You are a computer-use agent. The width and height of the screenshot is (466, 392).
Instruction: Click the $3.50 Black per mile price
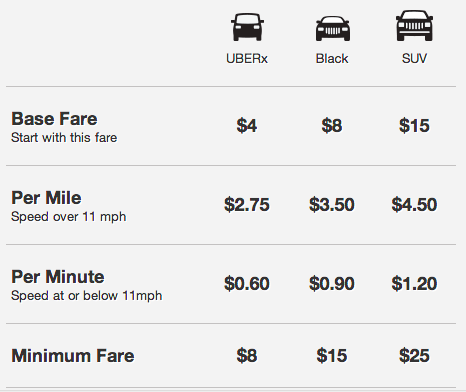click(x=332, y=204)
